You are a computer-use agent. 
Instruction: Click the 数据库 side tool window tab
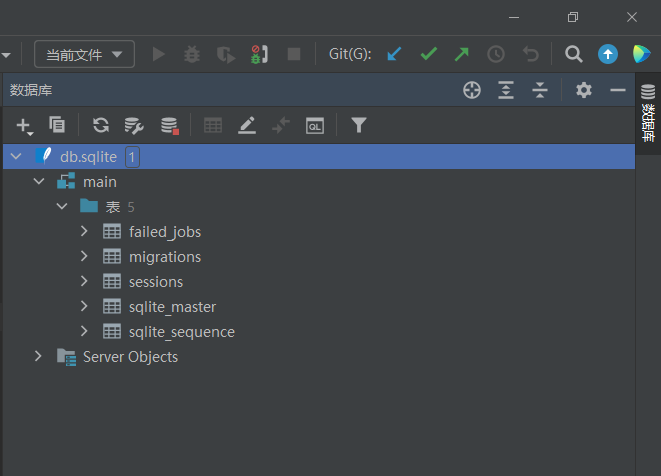tap(648, 118)
